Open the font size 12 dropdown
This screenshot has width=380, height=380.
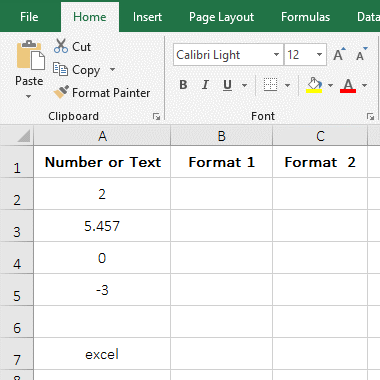tap(319, 54)
